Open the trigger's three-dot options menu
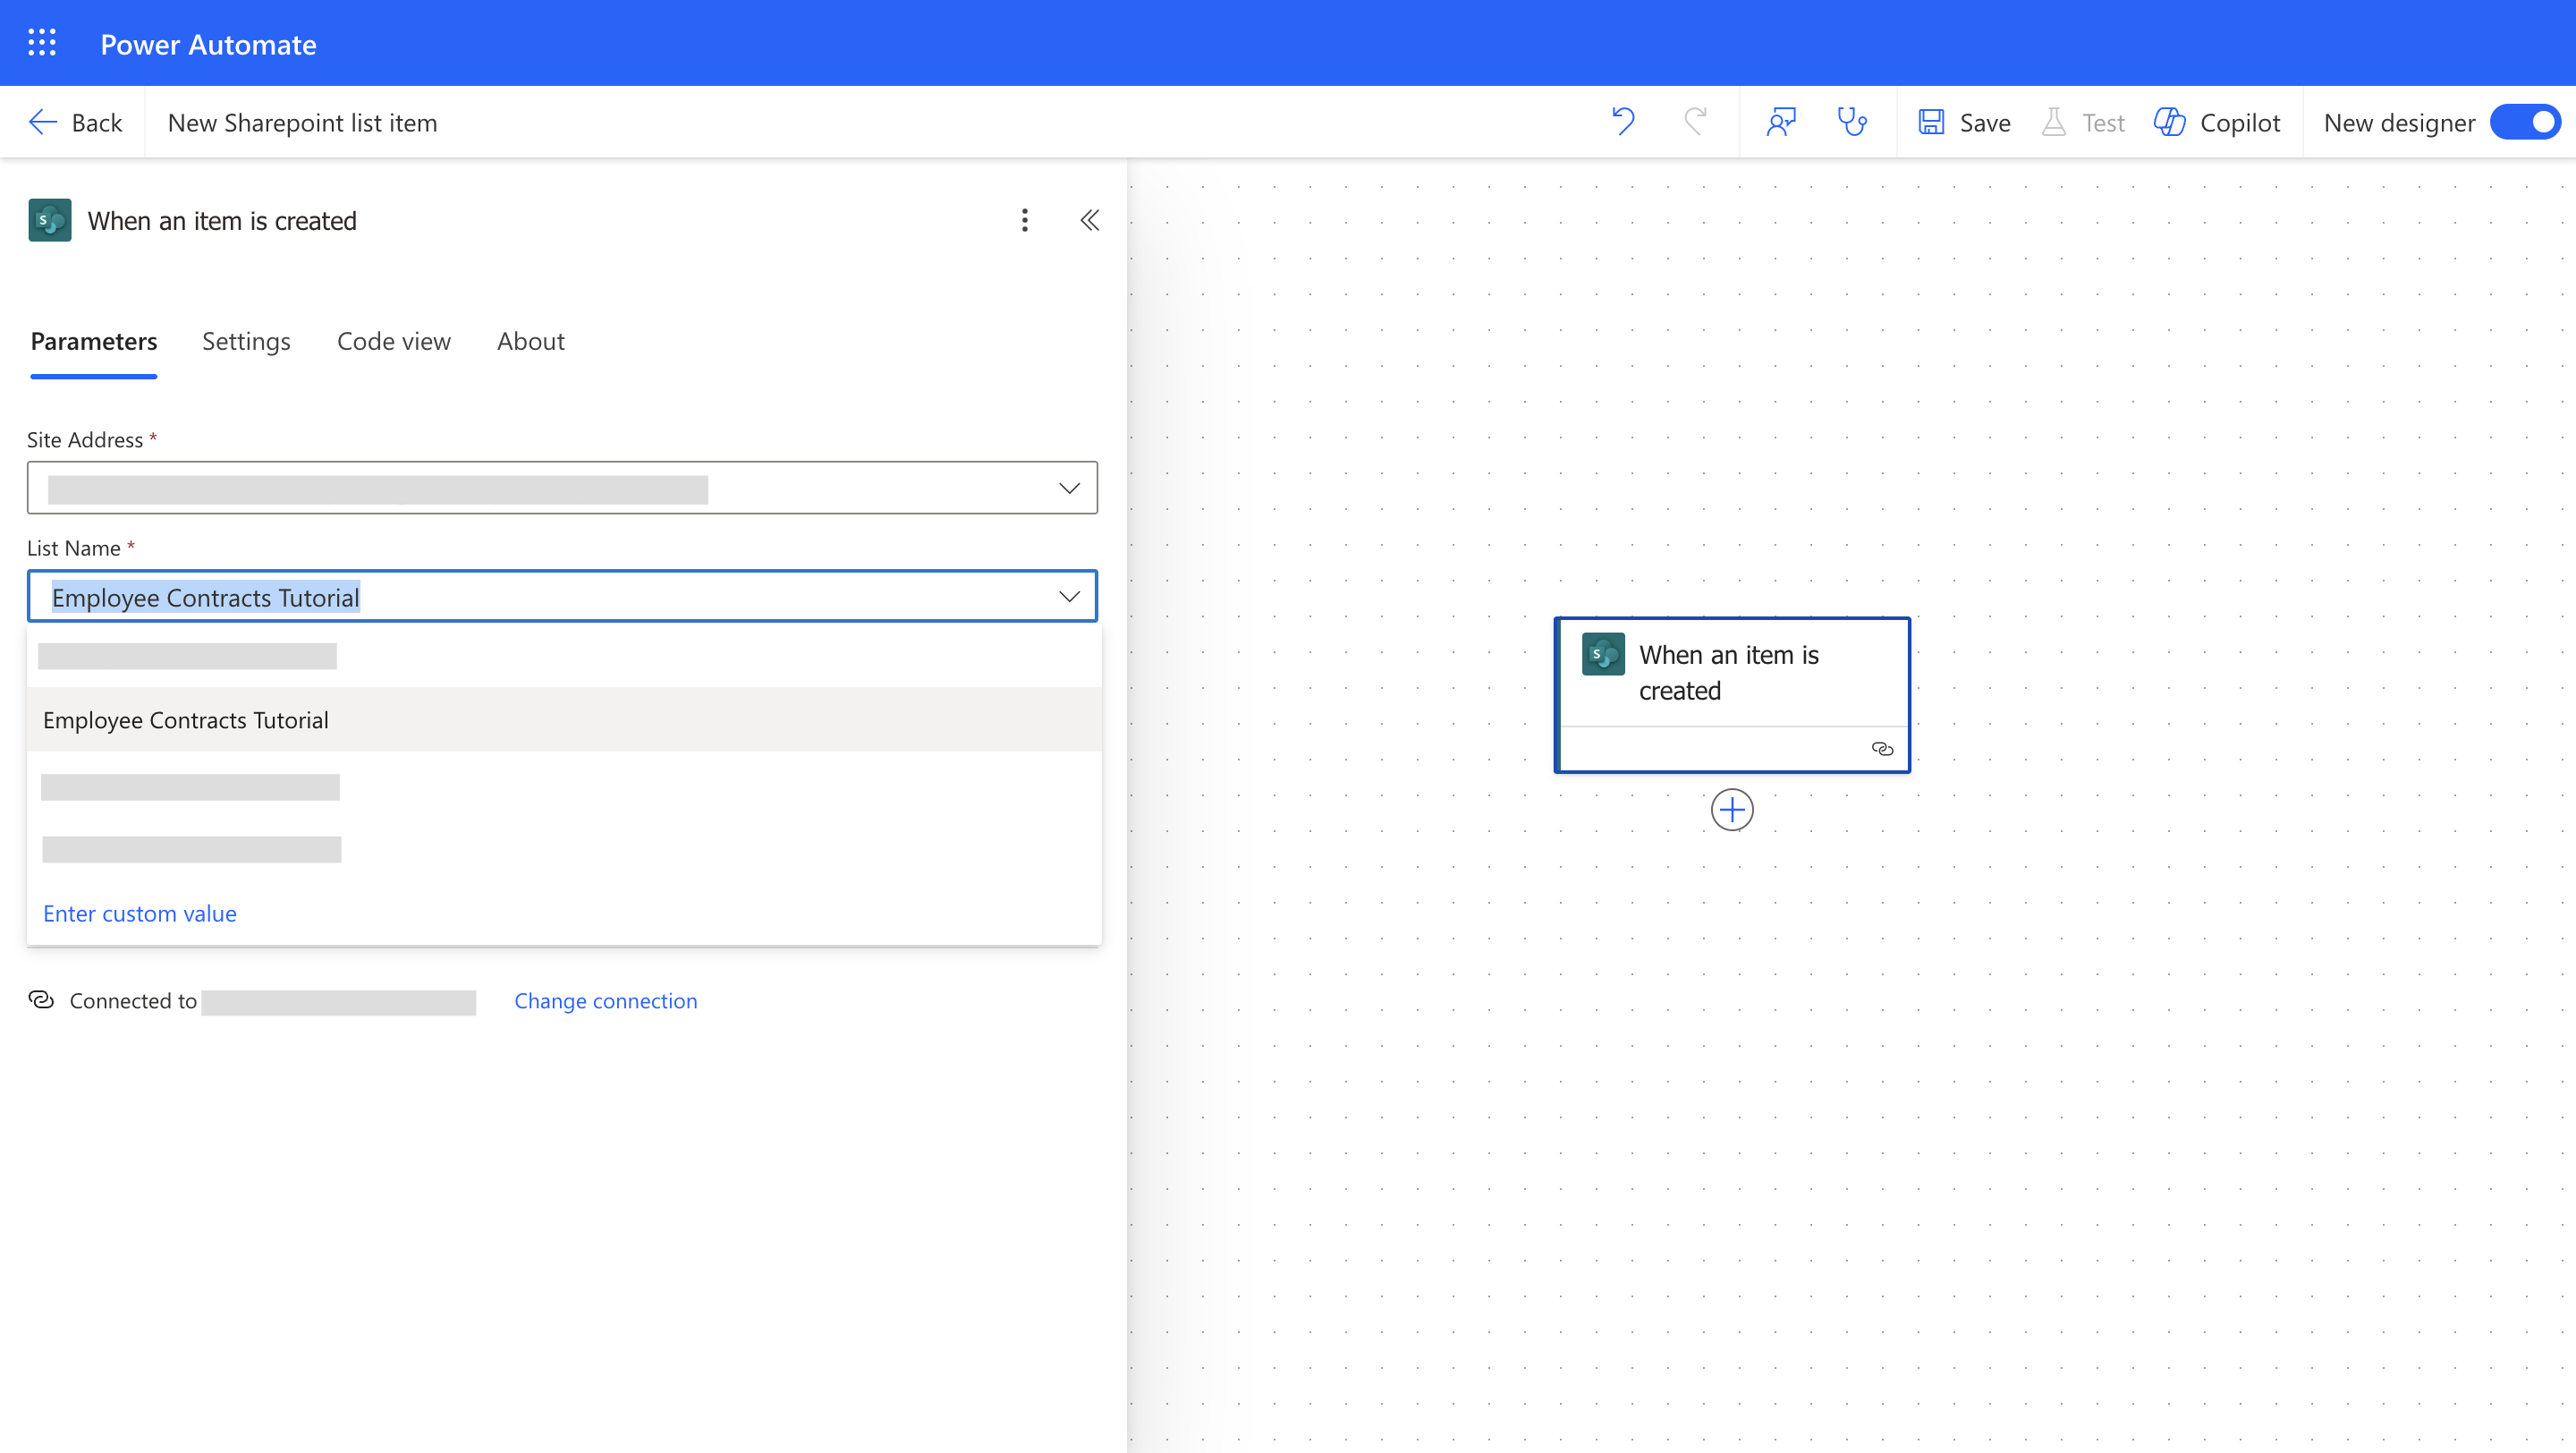The width and height of the screenshot is (2576, 1453). click(1024, 220)
